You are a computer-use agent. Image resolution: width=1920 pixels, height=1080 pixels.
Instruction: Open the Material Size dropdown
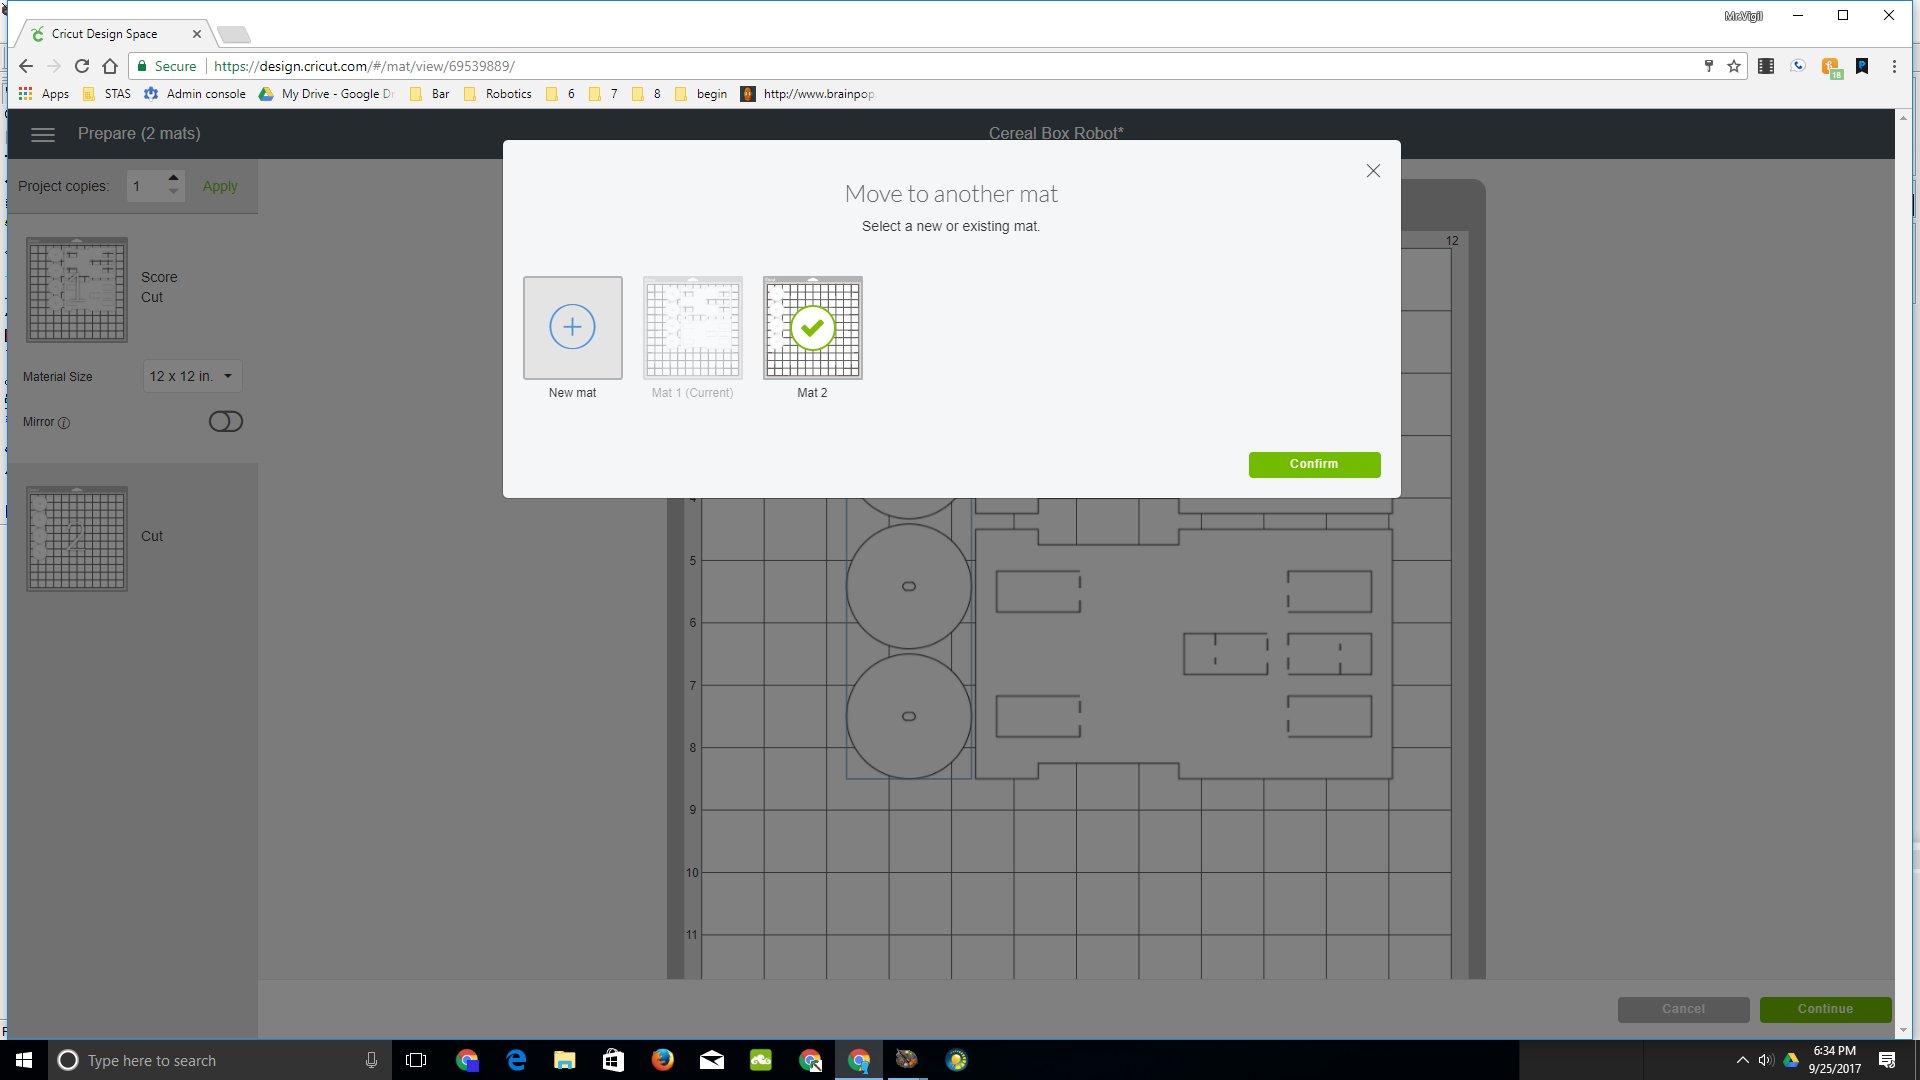click(x=192, y=376)
